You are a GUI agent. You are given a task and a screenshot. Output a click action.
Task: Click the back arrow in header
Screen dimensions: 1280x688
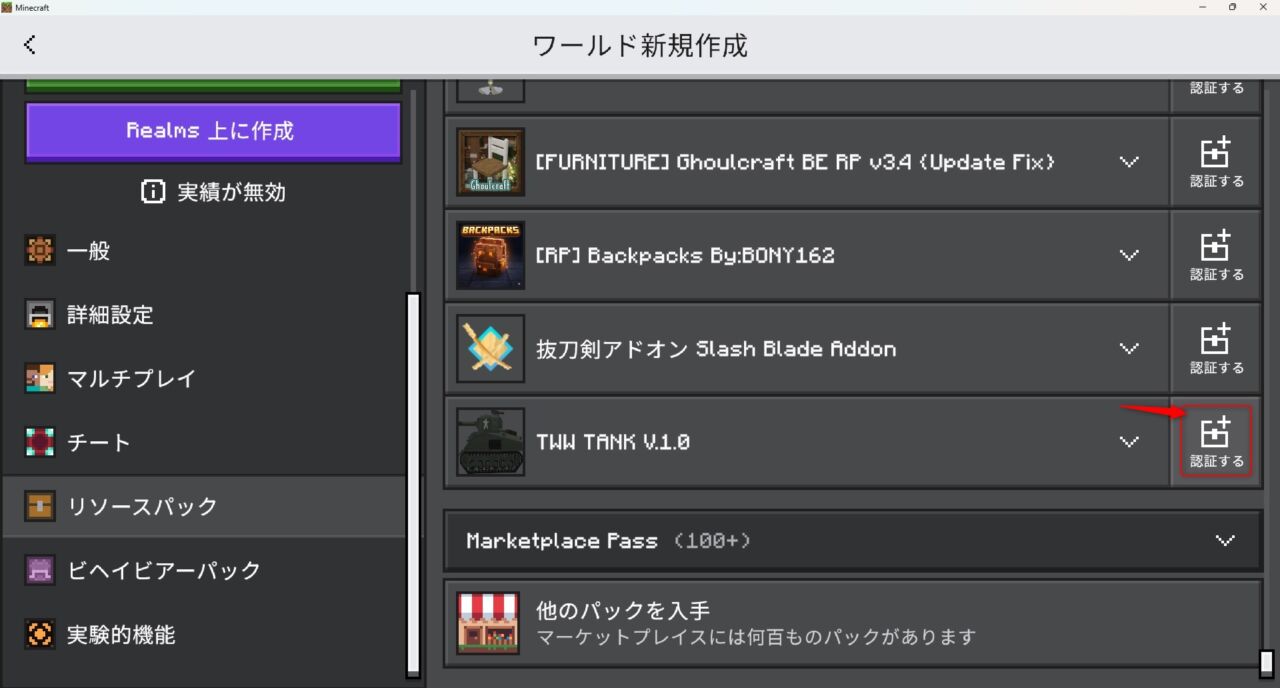(30, 44)
